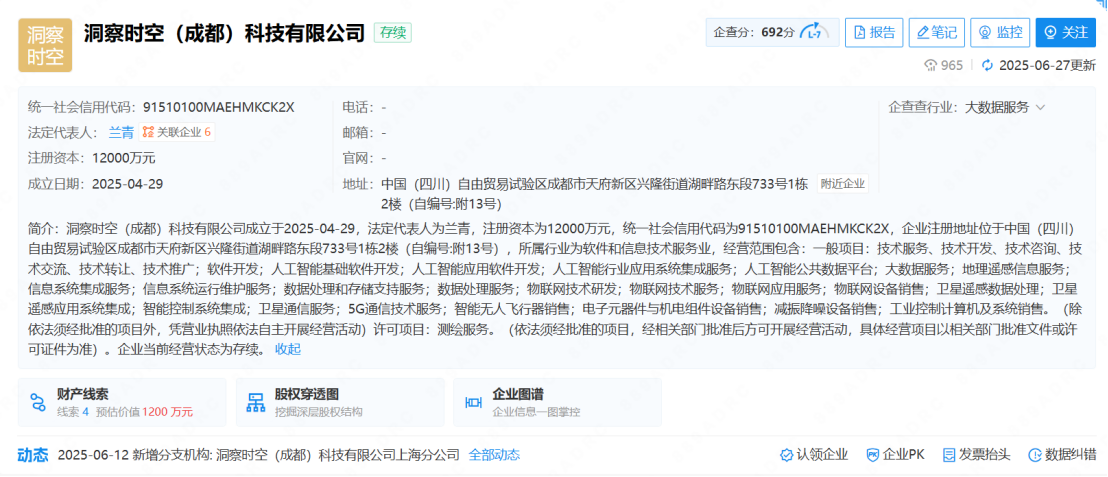Follow the company with 关注 button
The height and width of the screenshot is (477, 1108).
pyautogui.click(x=1066, y=33)
